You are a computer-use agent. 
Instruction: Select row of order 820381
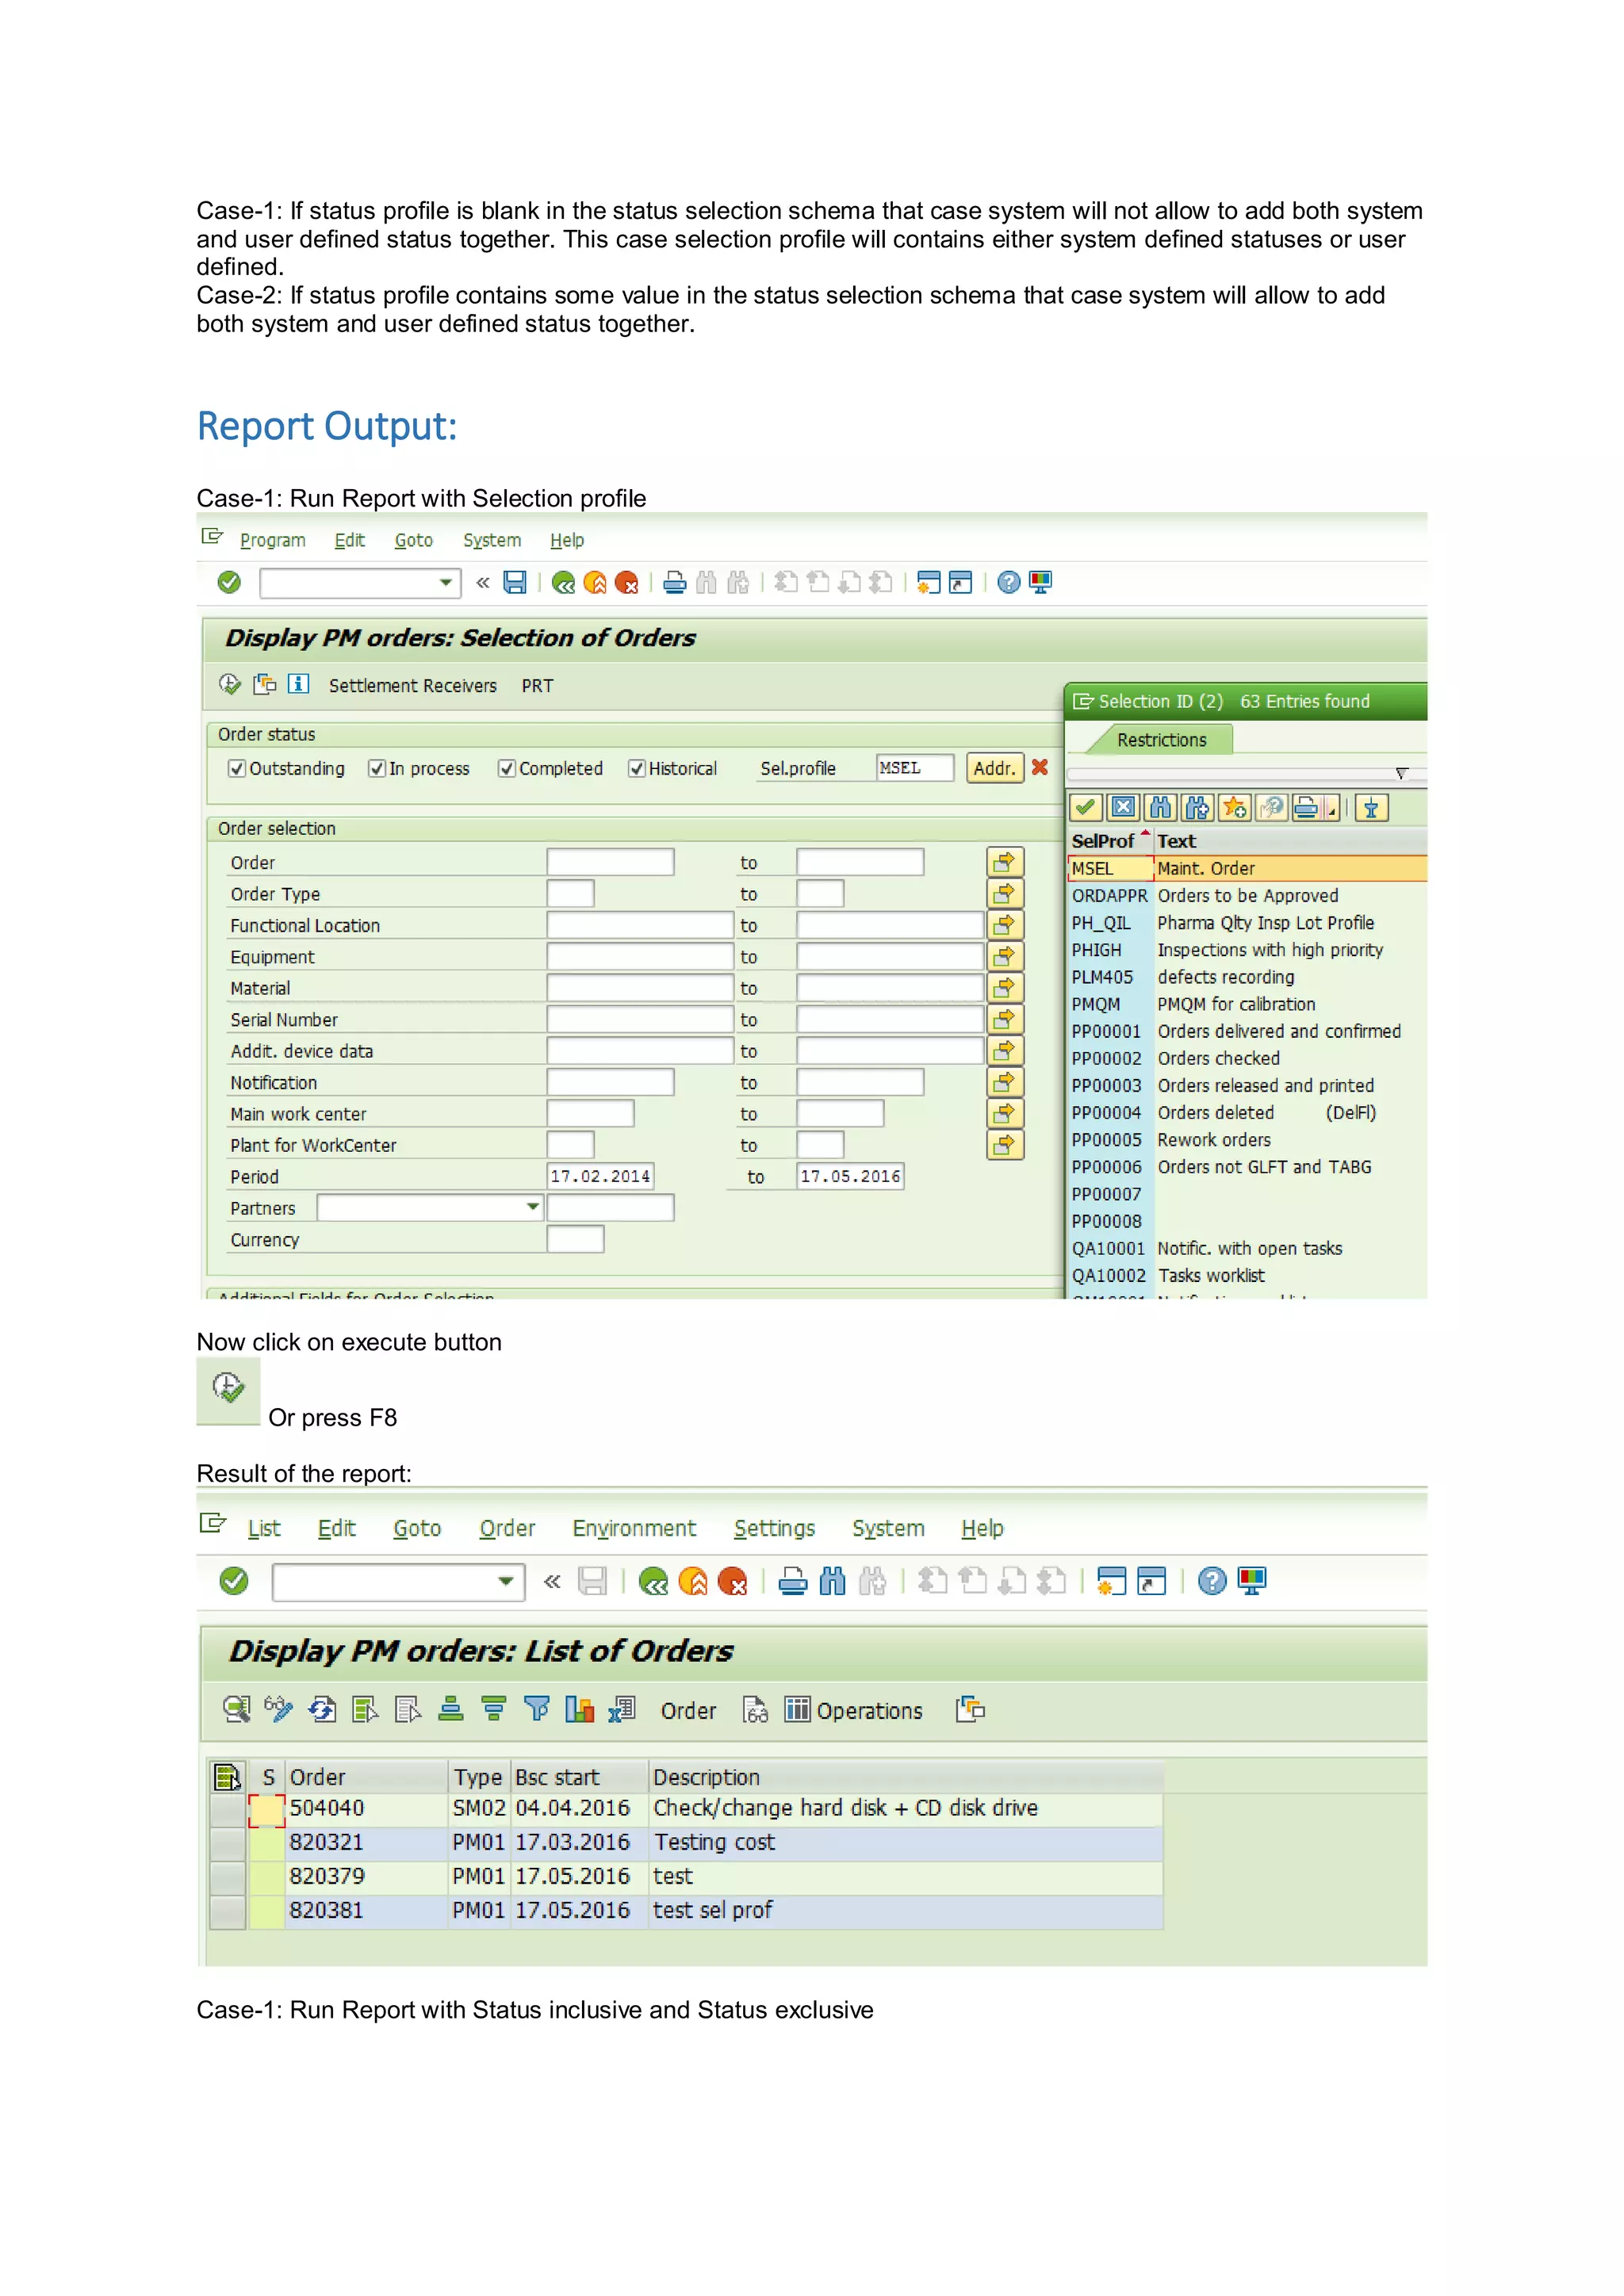[x=228, y=1911]
